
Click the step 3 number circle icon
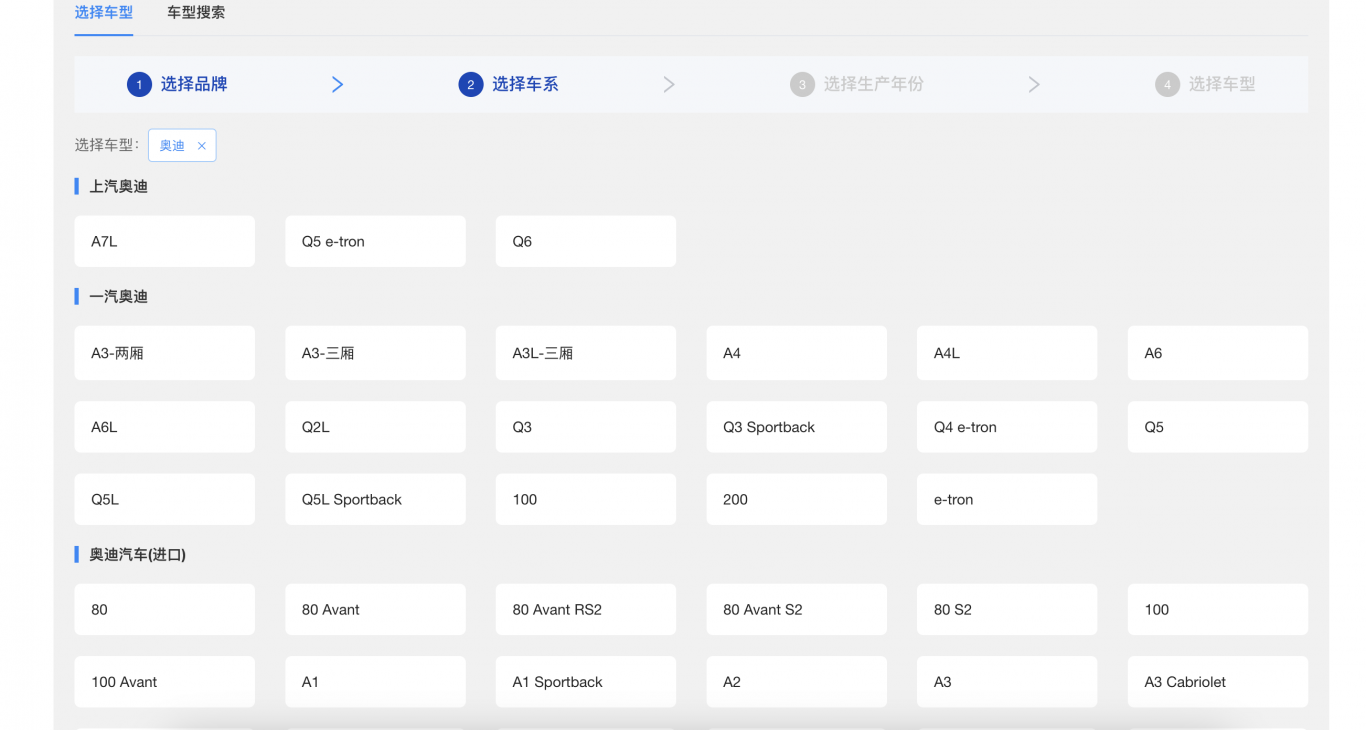click(802, 85)
